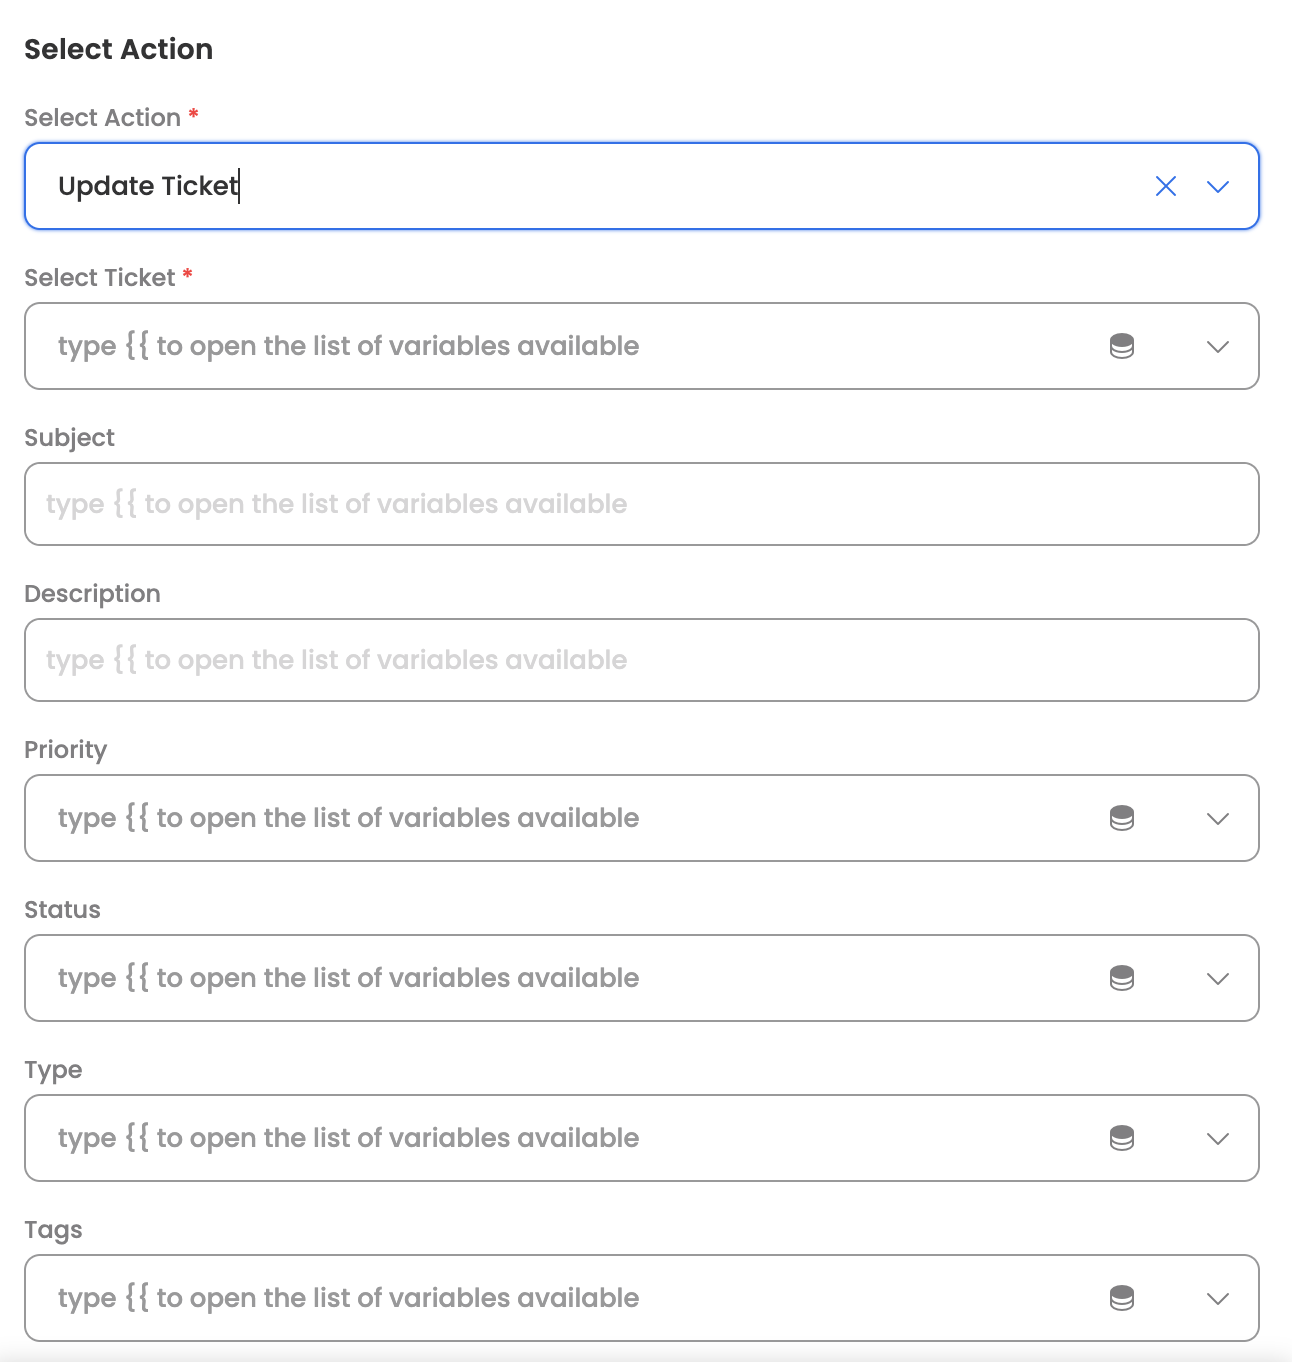
Task: Click the Update Ticket text in Select Action
Action: tap(148, 186)
